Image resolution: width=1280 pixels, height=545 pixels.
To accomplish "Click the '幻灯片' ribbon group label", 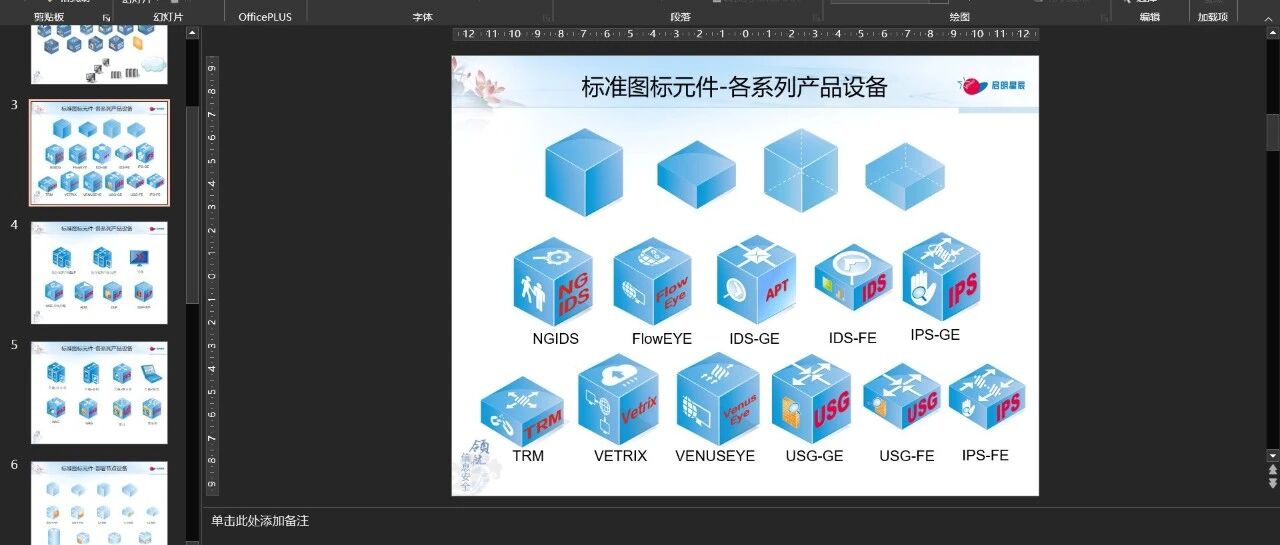I will click(168, 17).
